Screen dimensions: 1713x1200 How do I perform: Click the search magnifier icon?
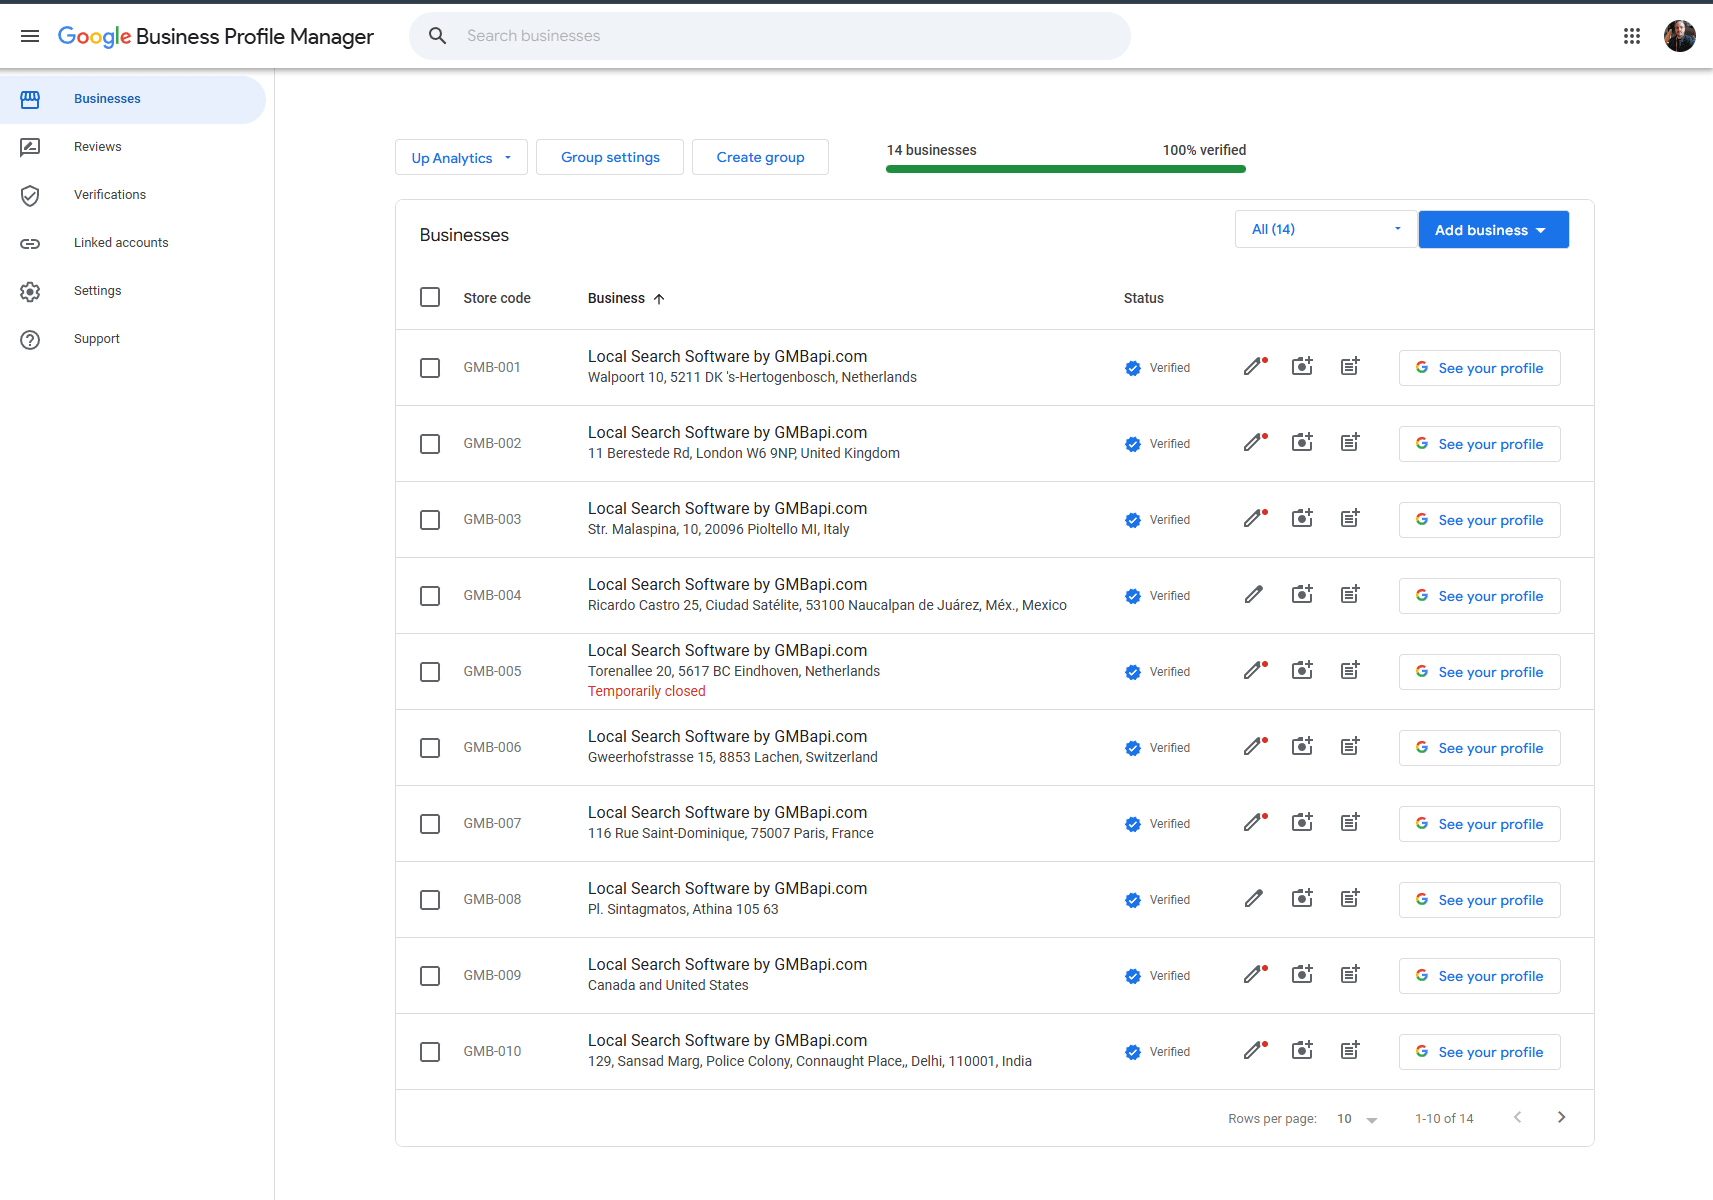click(437, 36)
